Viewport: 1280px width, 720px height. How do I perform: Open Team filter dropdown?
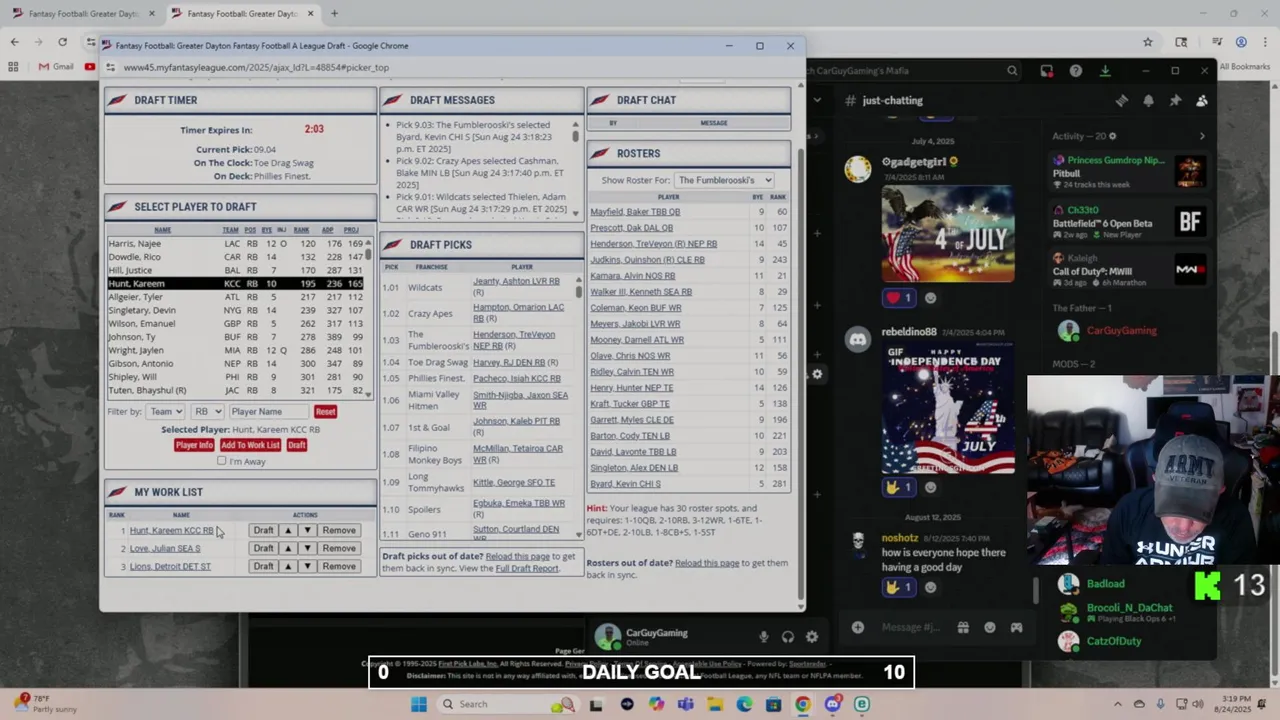(x=165, y=411)
